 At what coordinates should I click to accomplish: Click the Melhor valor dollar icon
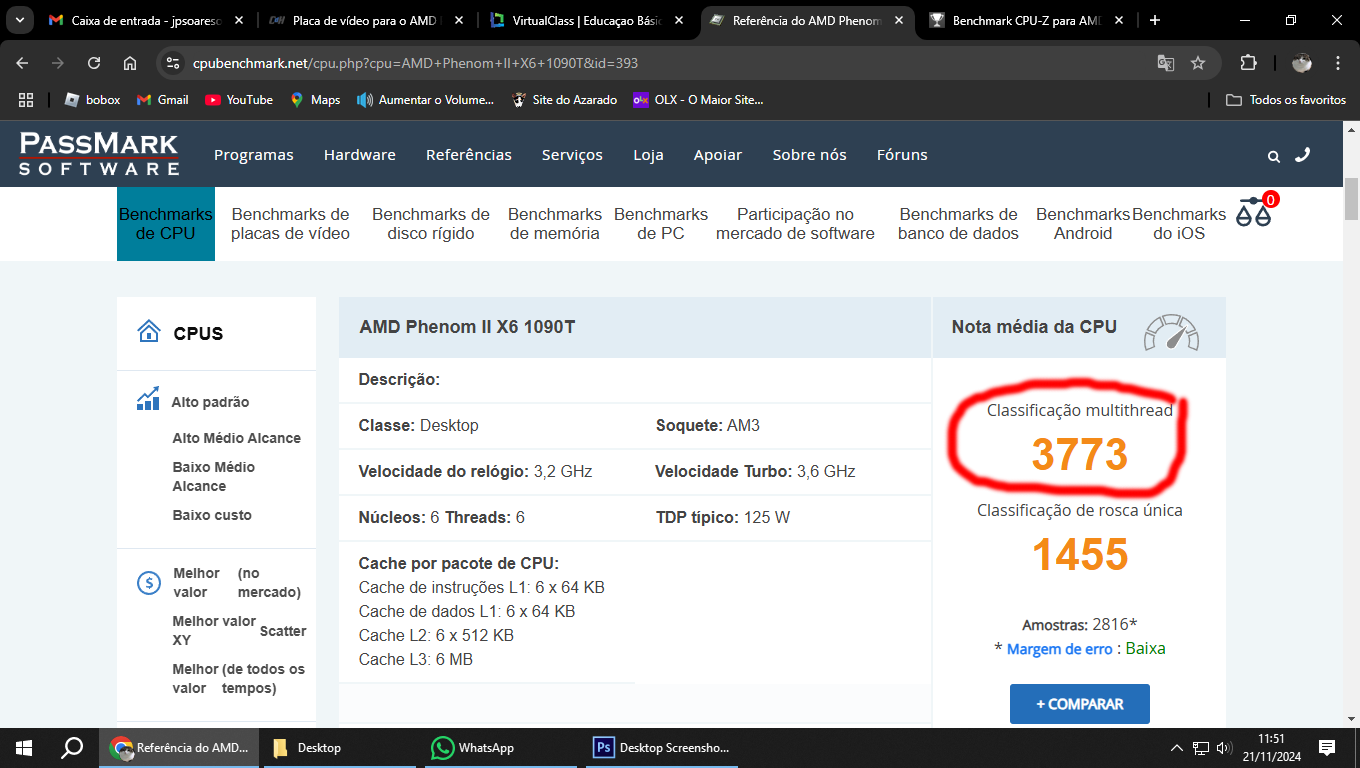pos(149,582)
